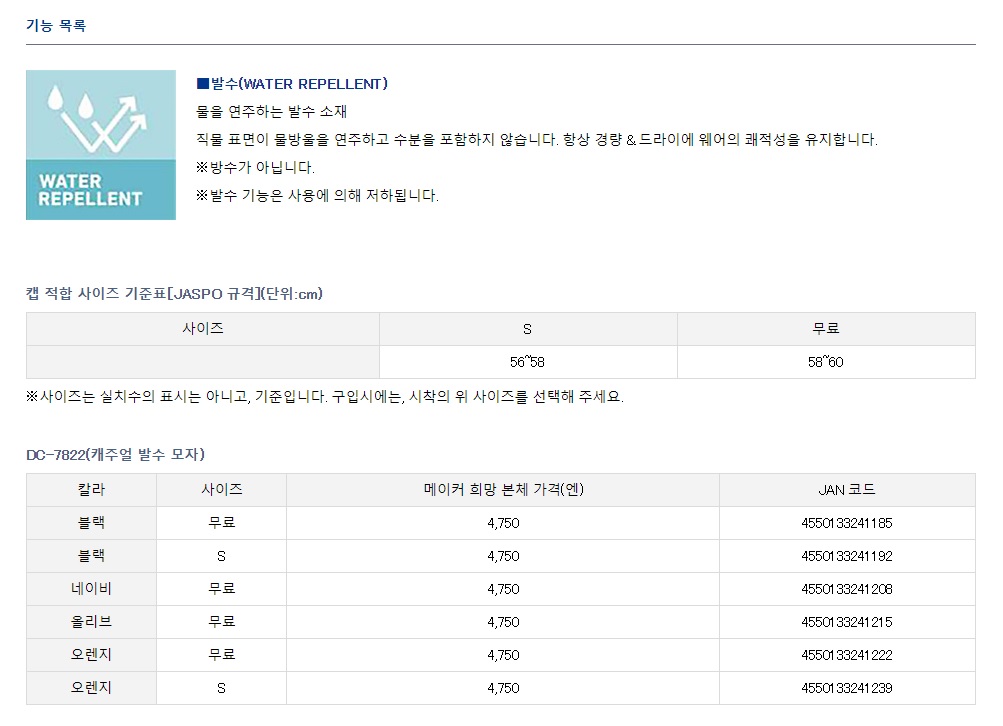Click JAN code 4550133241185
The image size is (1003, 726).
click(x=846, y=523)
